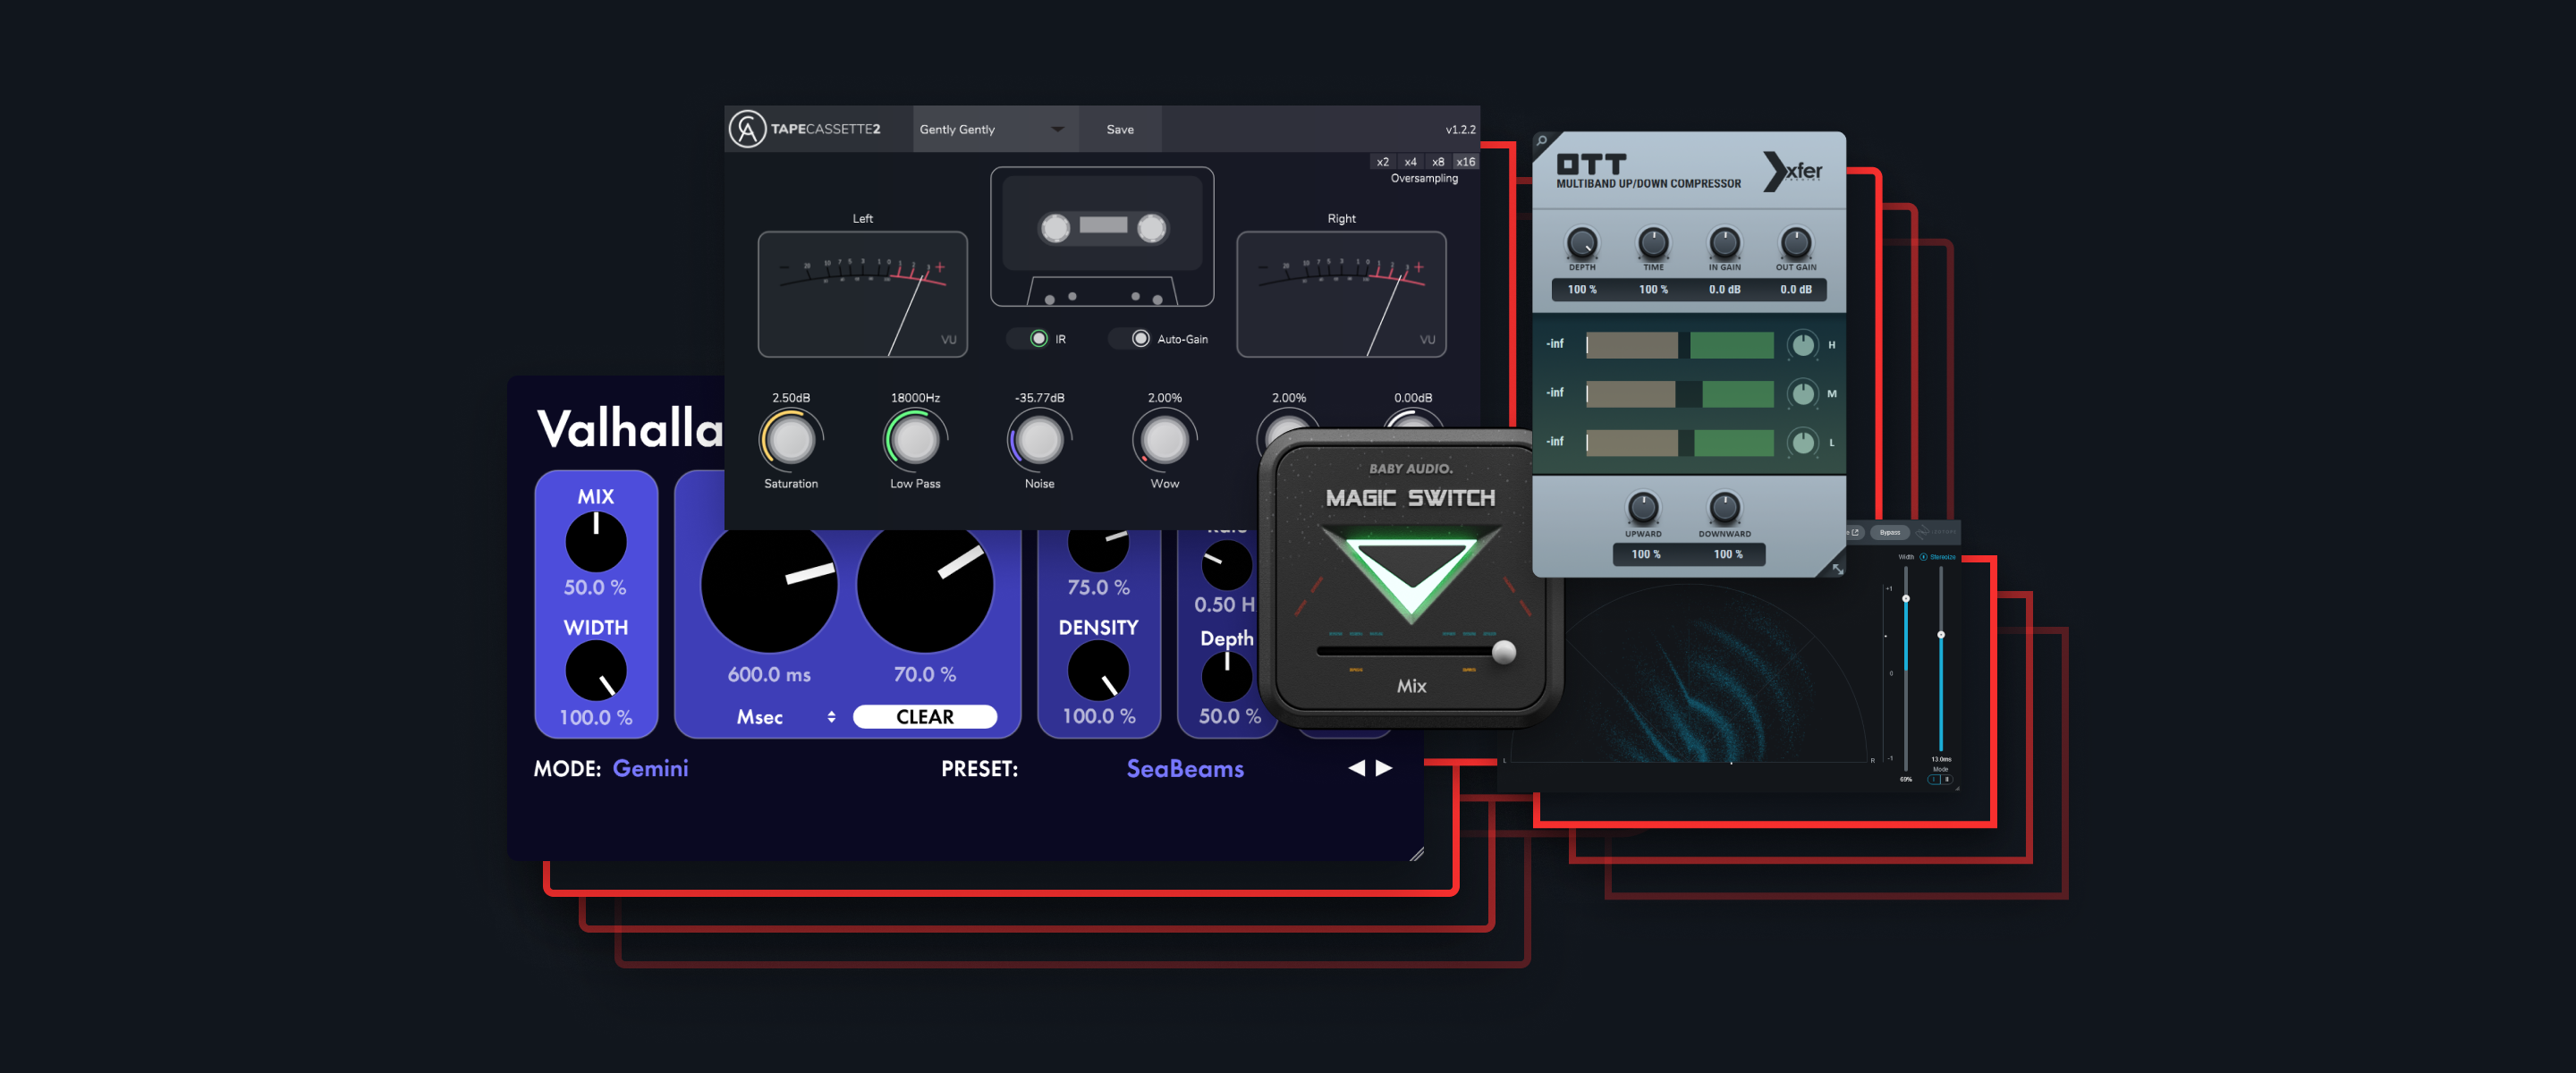Select x16 oversampling in TapeCassette2
Screen dimensions: 2576x1073
click(1466, 161)
